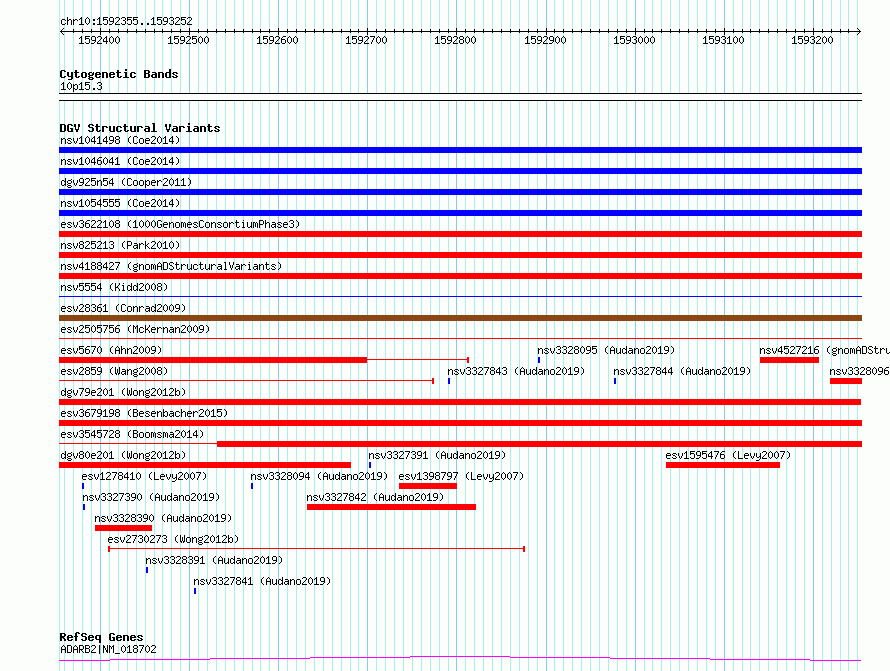Click the brown esv28361 (Conrad2009) bar
Image resolution: width=890 pixels, height=671 pixels.
point(460,318)
